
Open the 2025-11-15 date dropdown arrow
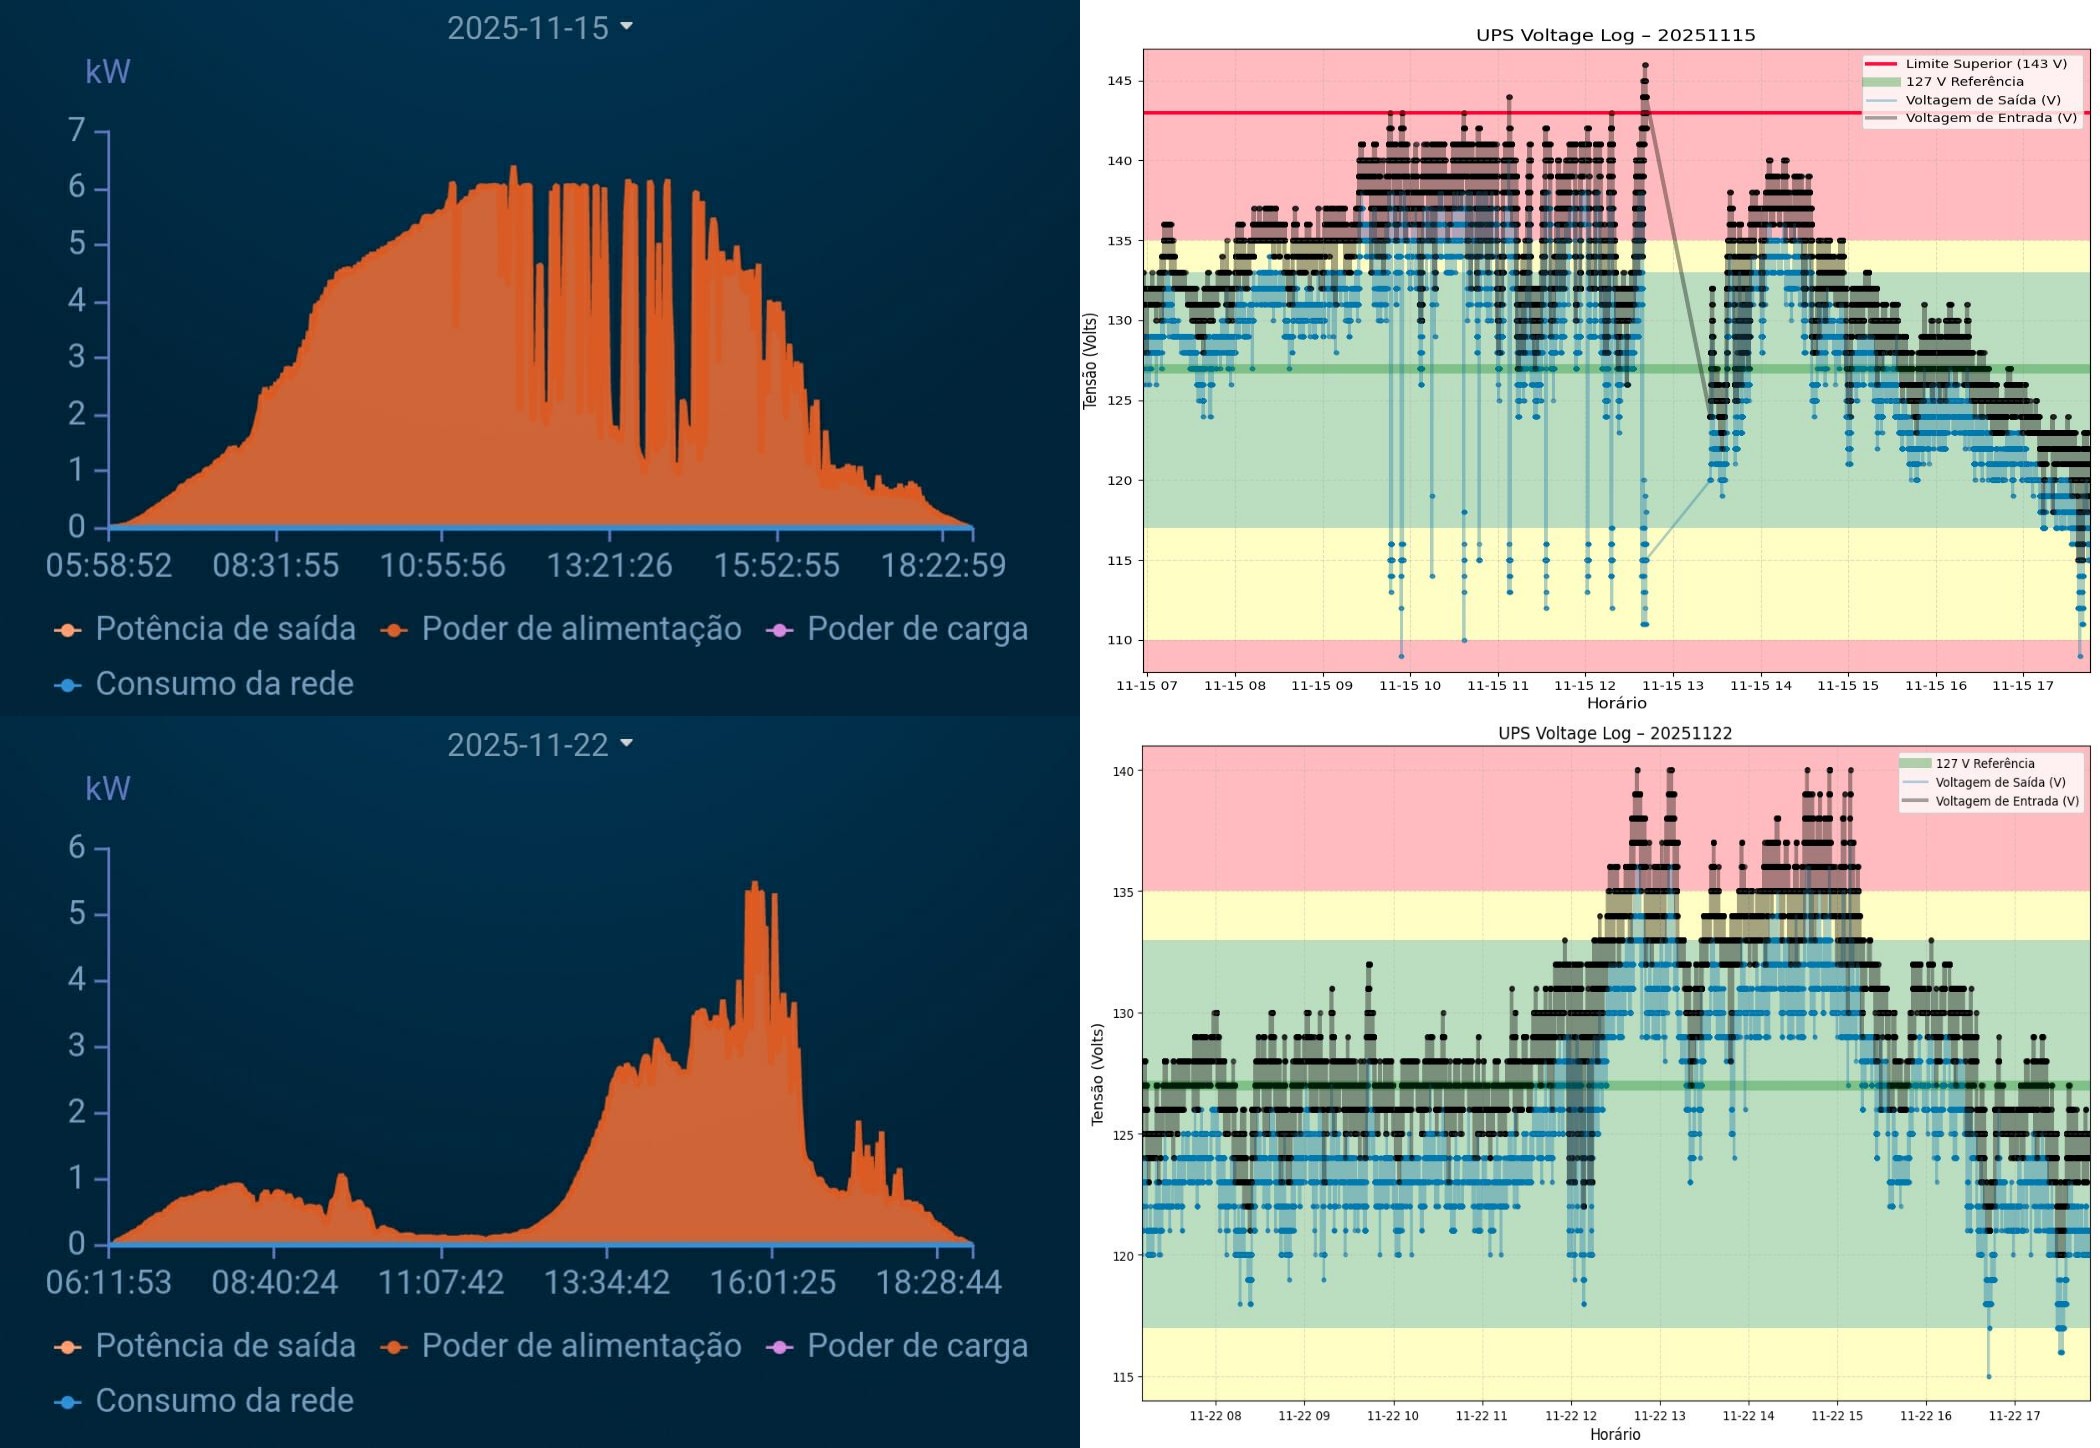point(626,26)
